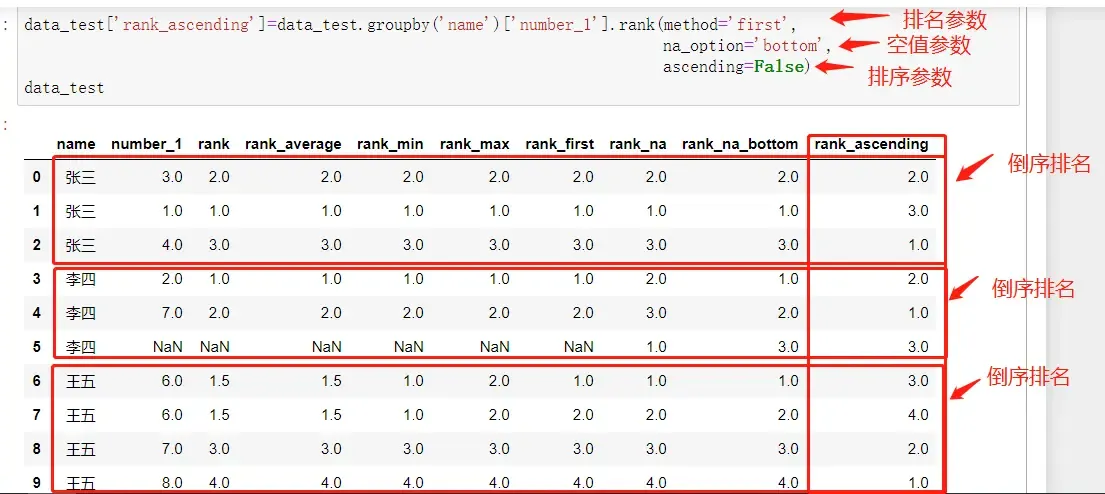Select row index 5 in the table
This screenshot has height=494, width=1105.
pyautogui.click(x=37, y=347)
